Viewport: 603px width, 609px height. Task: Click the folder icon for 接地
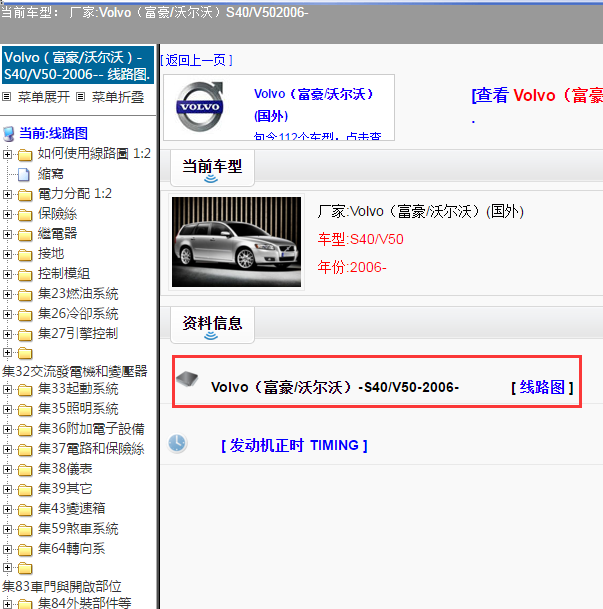[25, 255]
